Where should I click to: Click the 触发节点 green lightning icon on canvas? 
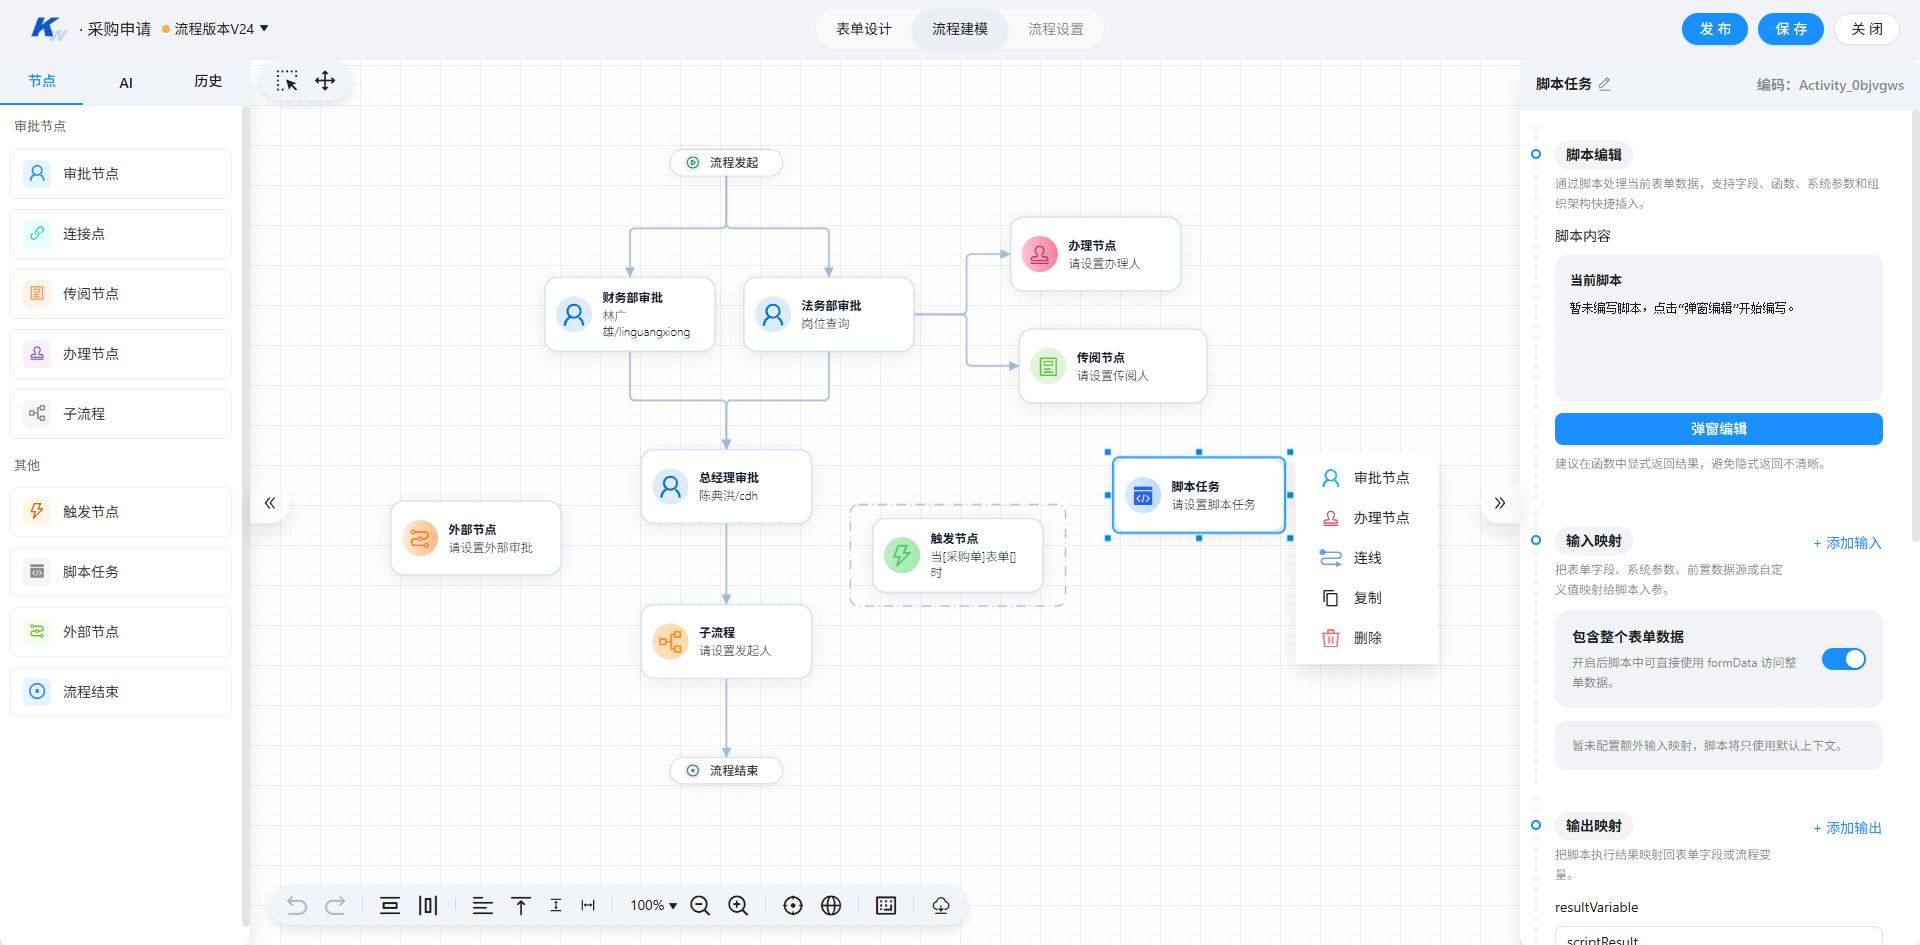[x=902, y=555]
